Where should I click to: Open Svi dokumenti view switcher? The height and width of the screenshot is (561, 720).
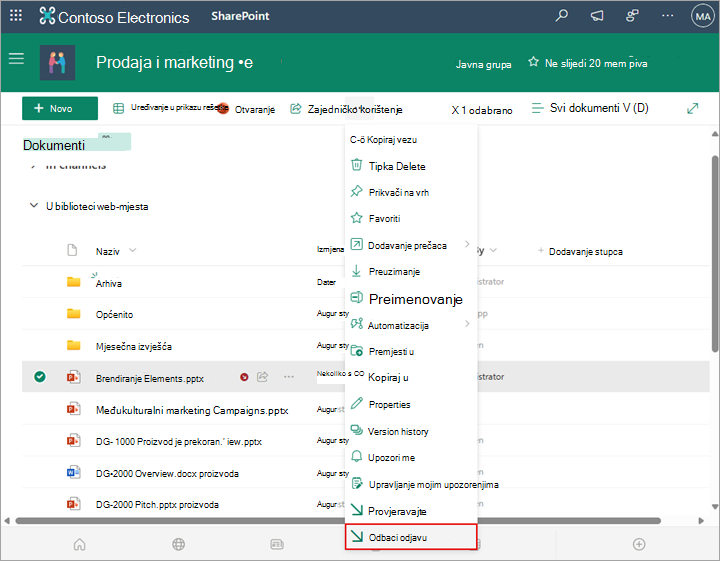click(590, 108)
